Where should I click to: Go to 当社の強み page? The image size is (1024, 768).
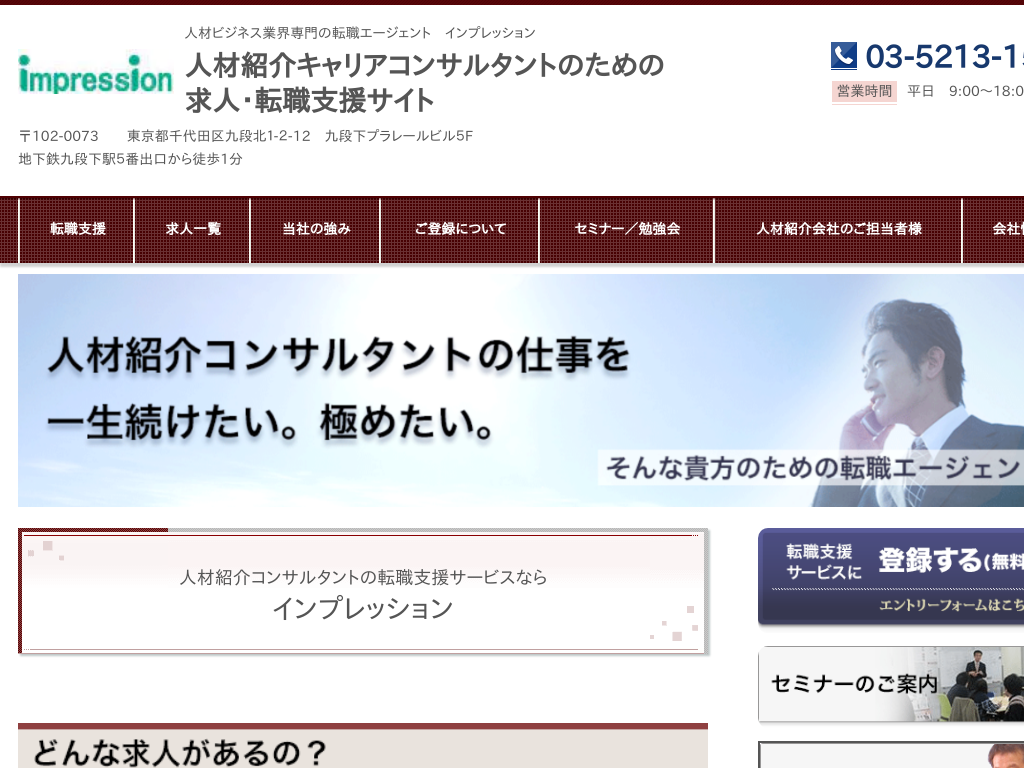pyautogui.click(x=315, y=229)
